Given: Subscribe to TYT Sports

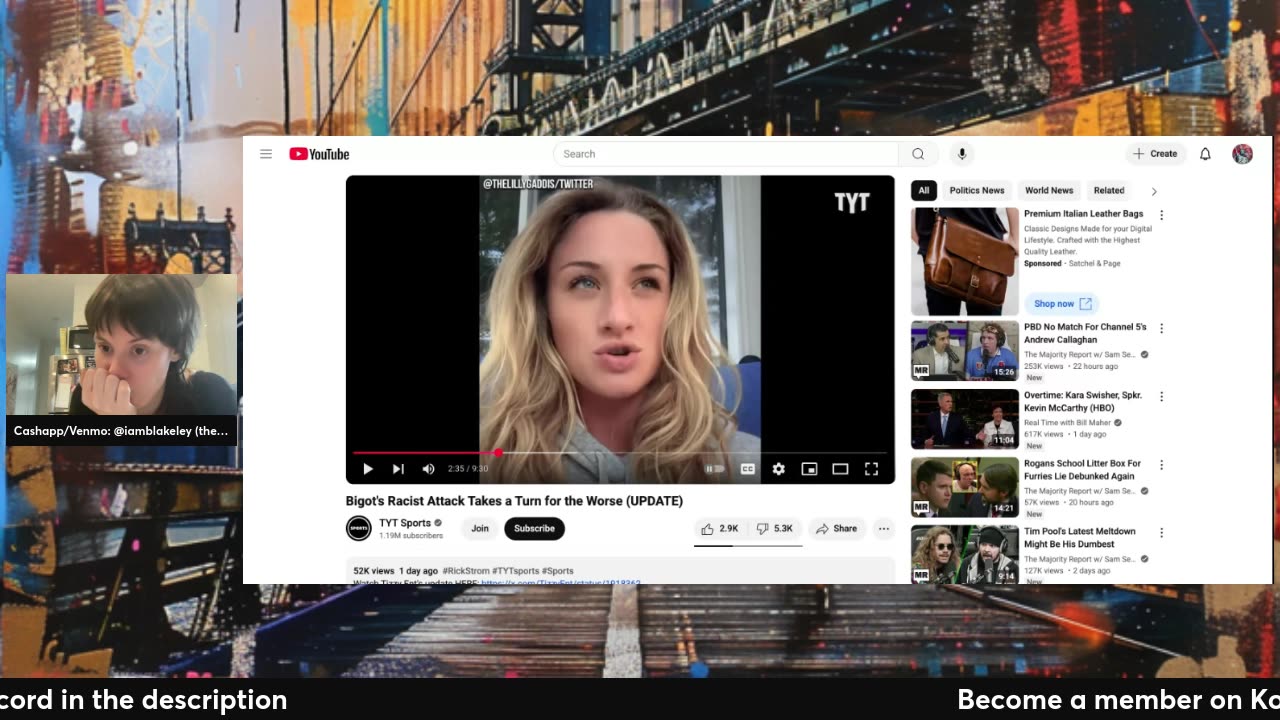Looking at the screenshot, I should [534, 529].
